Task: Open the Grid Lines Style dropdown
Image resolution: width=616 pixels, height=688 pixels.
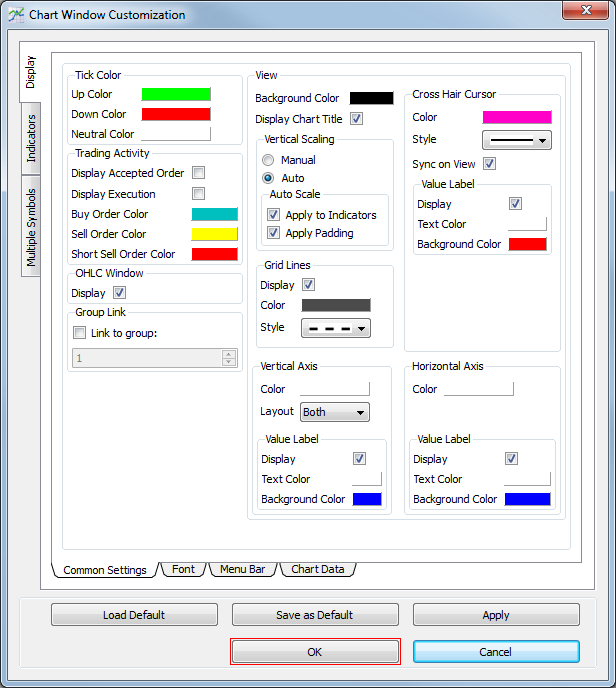Action: [x=335, y=328]
